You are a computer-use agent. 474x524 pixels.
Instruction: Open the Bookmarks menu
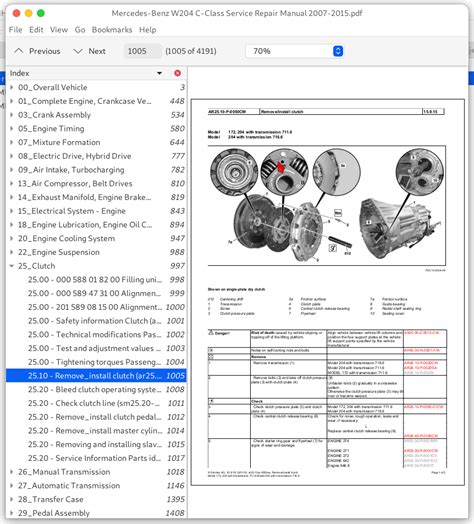tap(112, 30)
